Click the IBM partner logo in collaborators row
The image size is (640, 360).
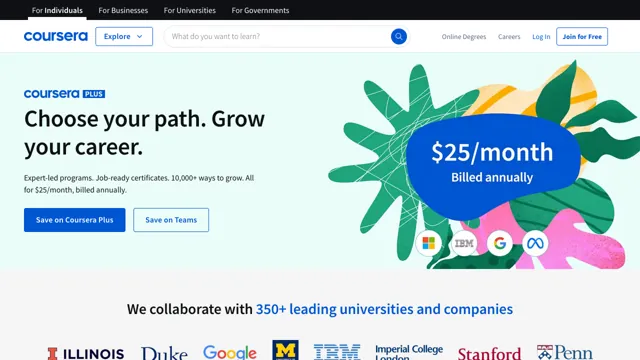pos(337,352)
